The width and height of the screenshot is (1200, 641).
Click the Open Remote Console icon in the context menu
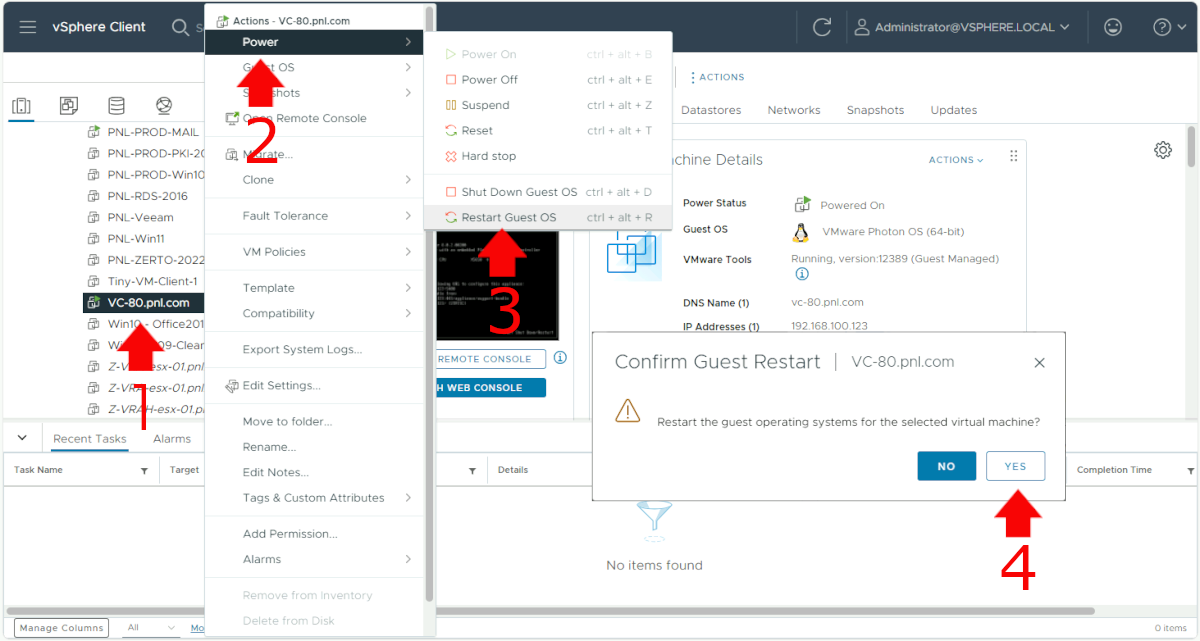click(232, 119)
